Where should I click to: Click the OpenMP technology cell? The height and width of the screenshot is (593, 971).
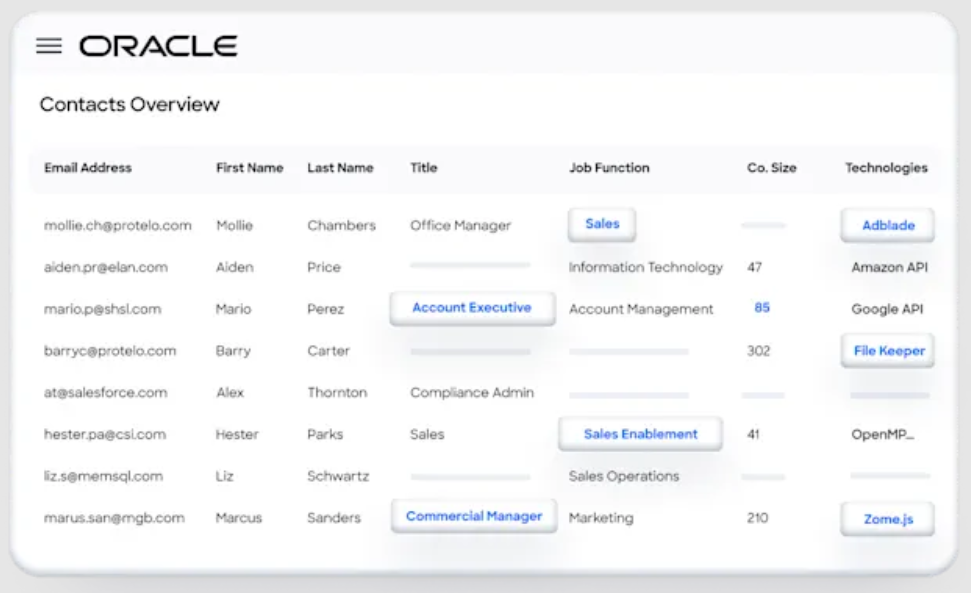(x=882, y=435)
